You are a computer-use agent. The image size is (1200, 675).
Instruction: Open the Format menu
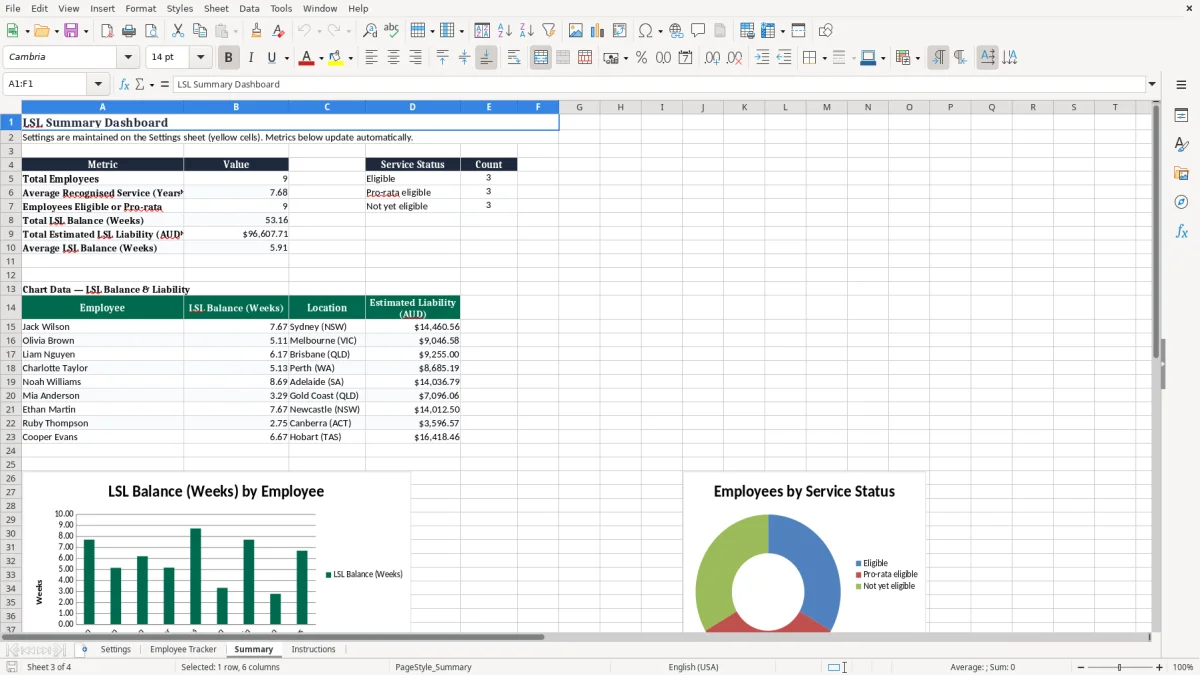[x=141, y=8]
